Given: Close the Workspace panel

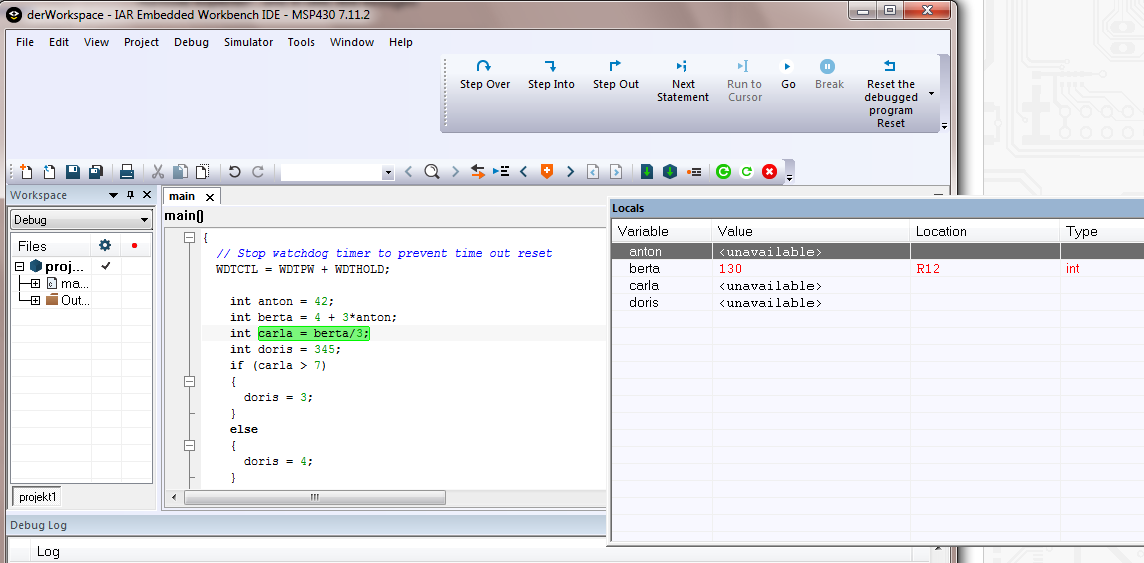Looking at the screenshot, I should [147, 195].
